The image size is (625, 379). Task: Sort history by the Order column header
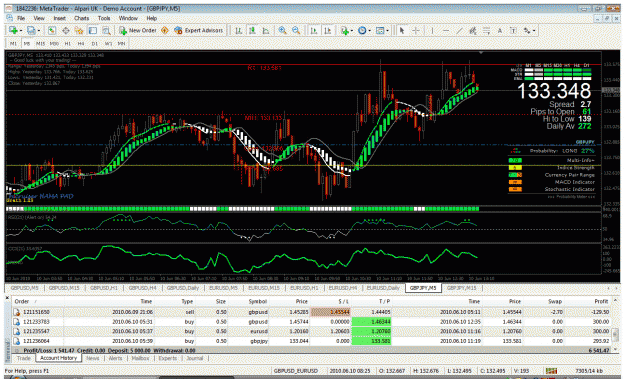pos(22,301)
